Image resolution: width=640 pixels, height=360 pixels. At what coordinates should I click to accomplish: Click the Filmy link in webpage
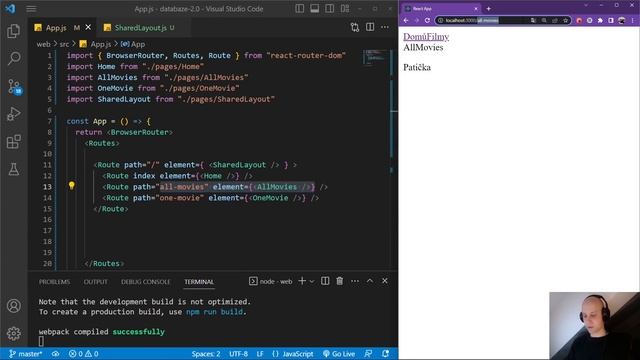[438, 37]
